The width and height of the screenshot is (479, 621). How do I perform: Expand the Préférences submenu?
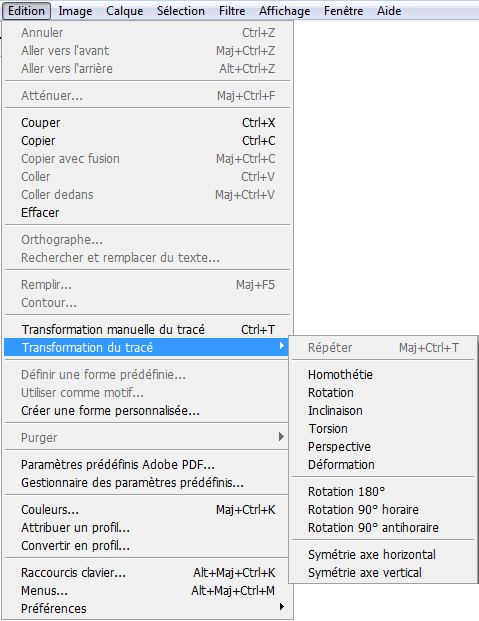point(147,608)
